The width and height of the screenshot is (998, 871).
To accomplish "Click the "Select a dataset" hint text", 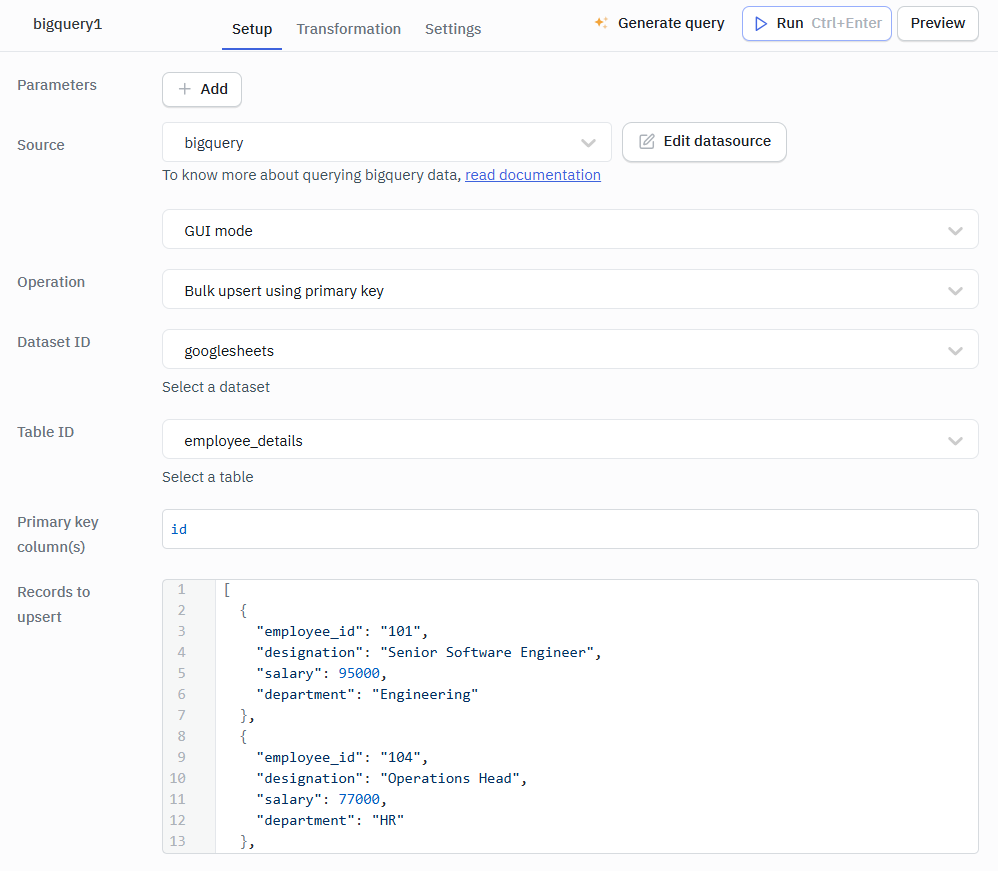I will [216, 387].
